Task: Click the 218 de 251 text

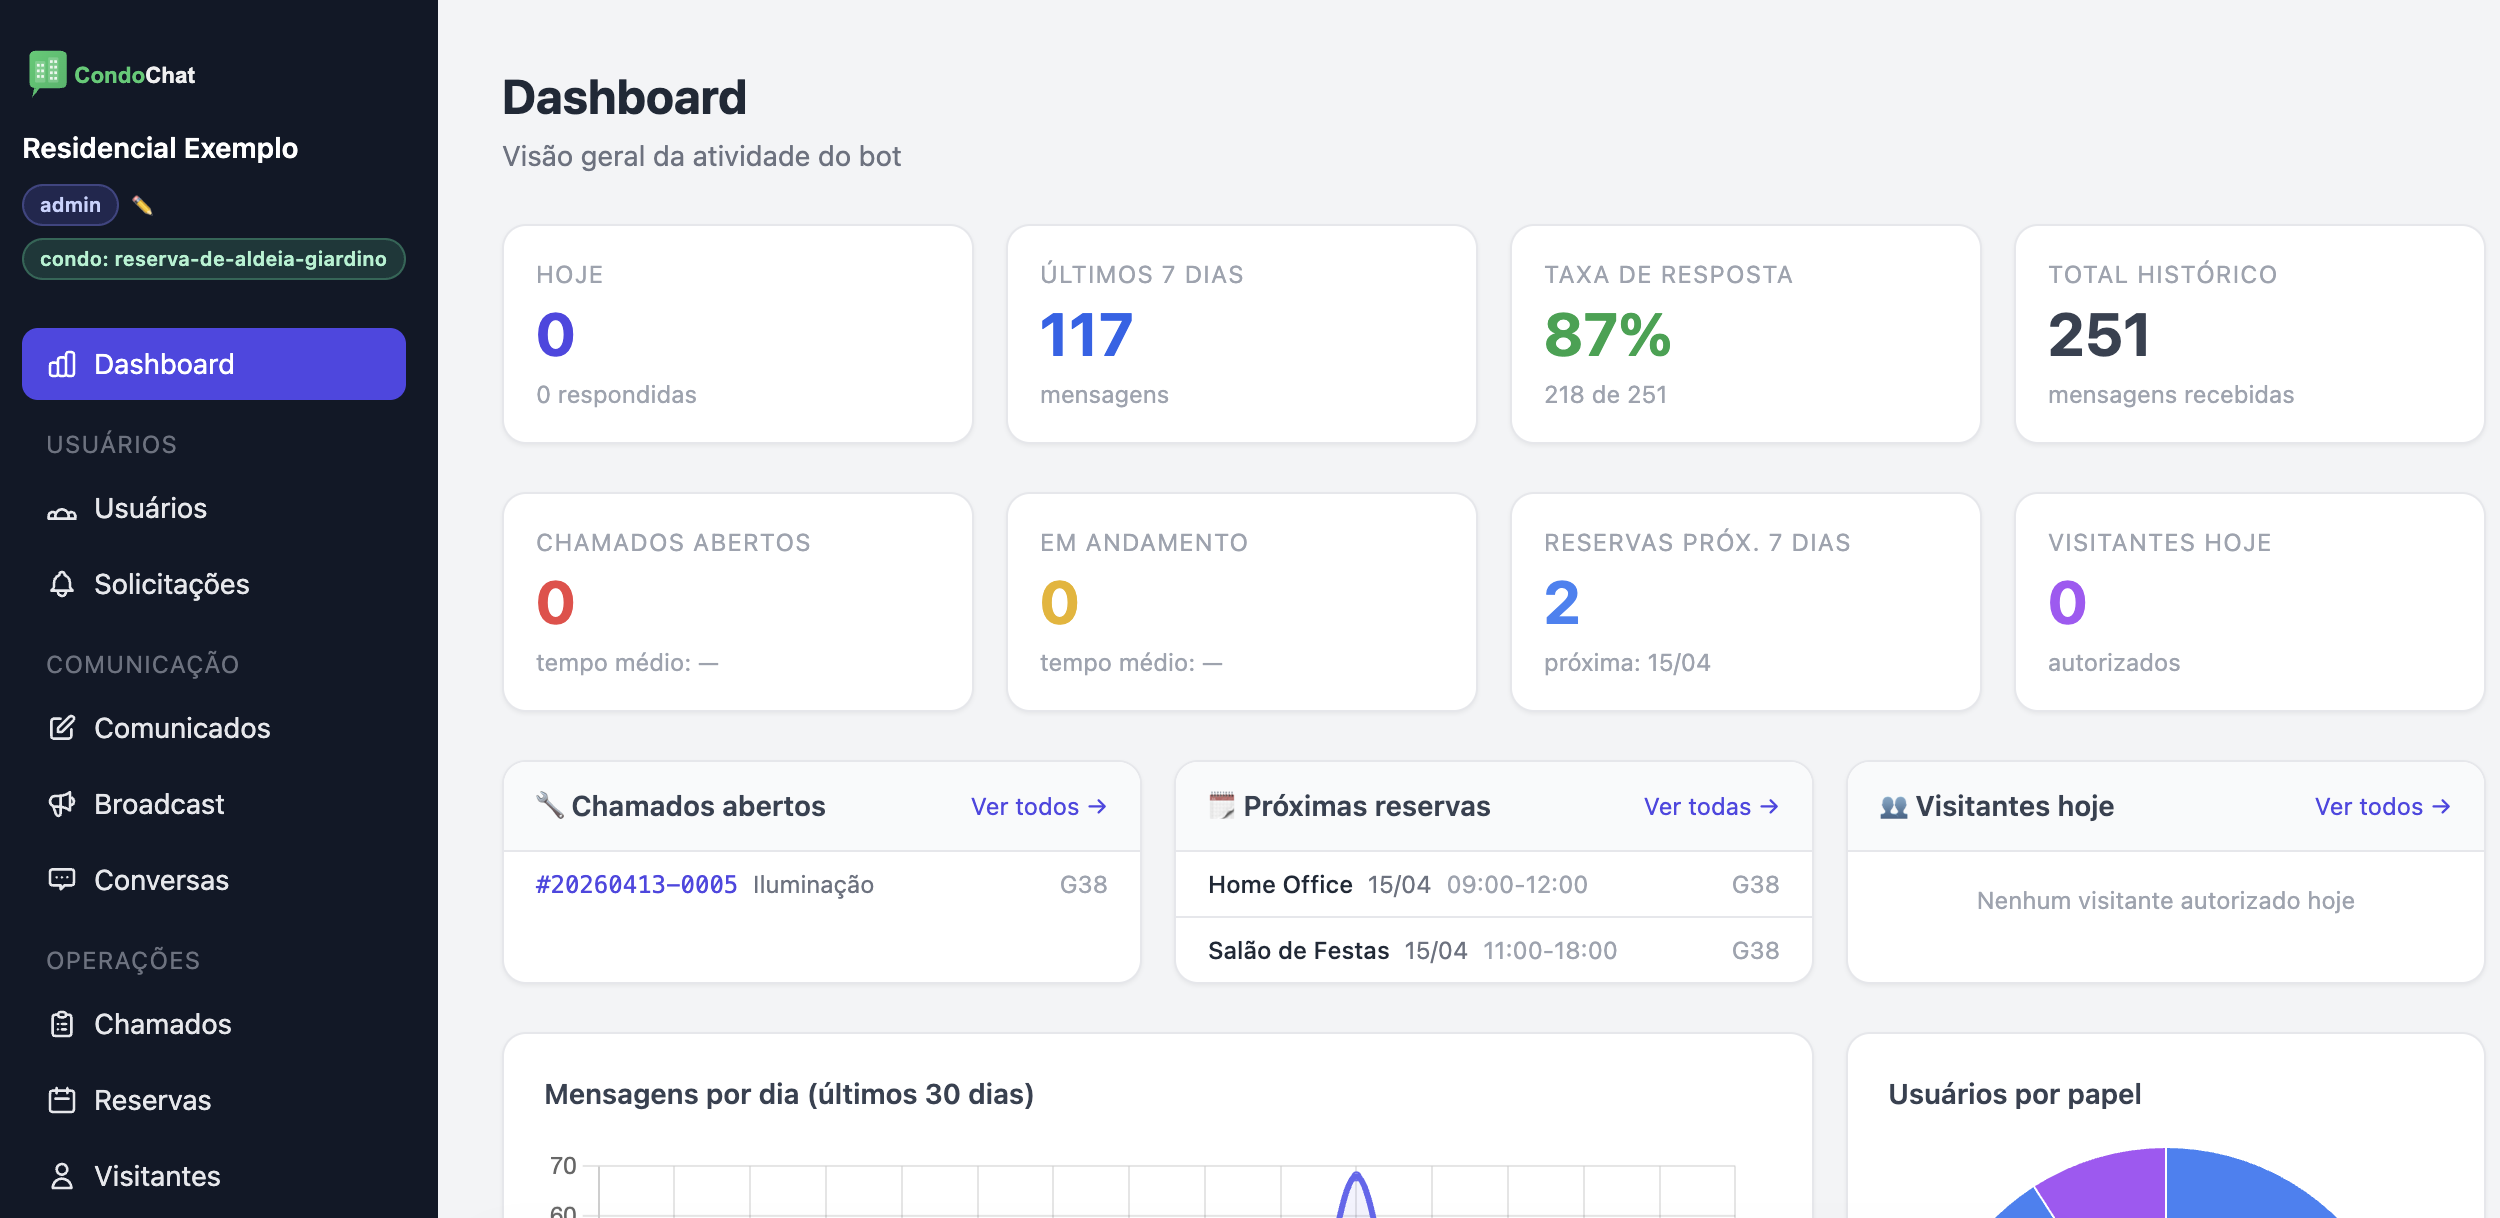Action: [x=1605, y=395]
